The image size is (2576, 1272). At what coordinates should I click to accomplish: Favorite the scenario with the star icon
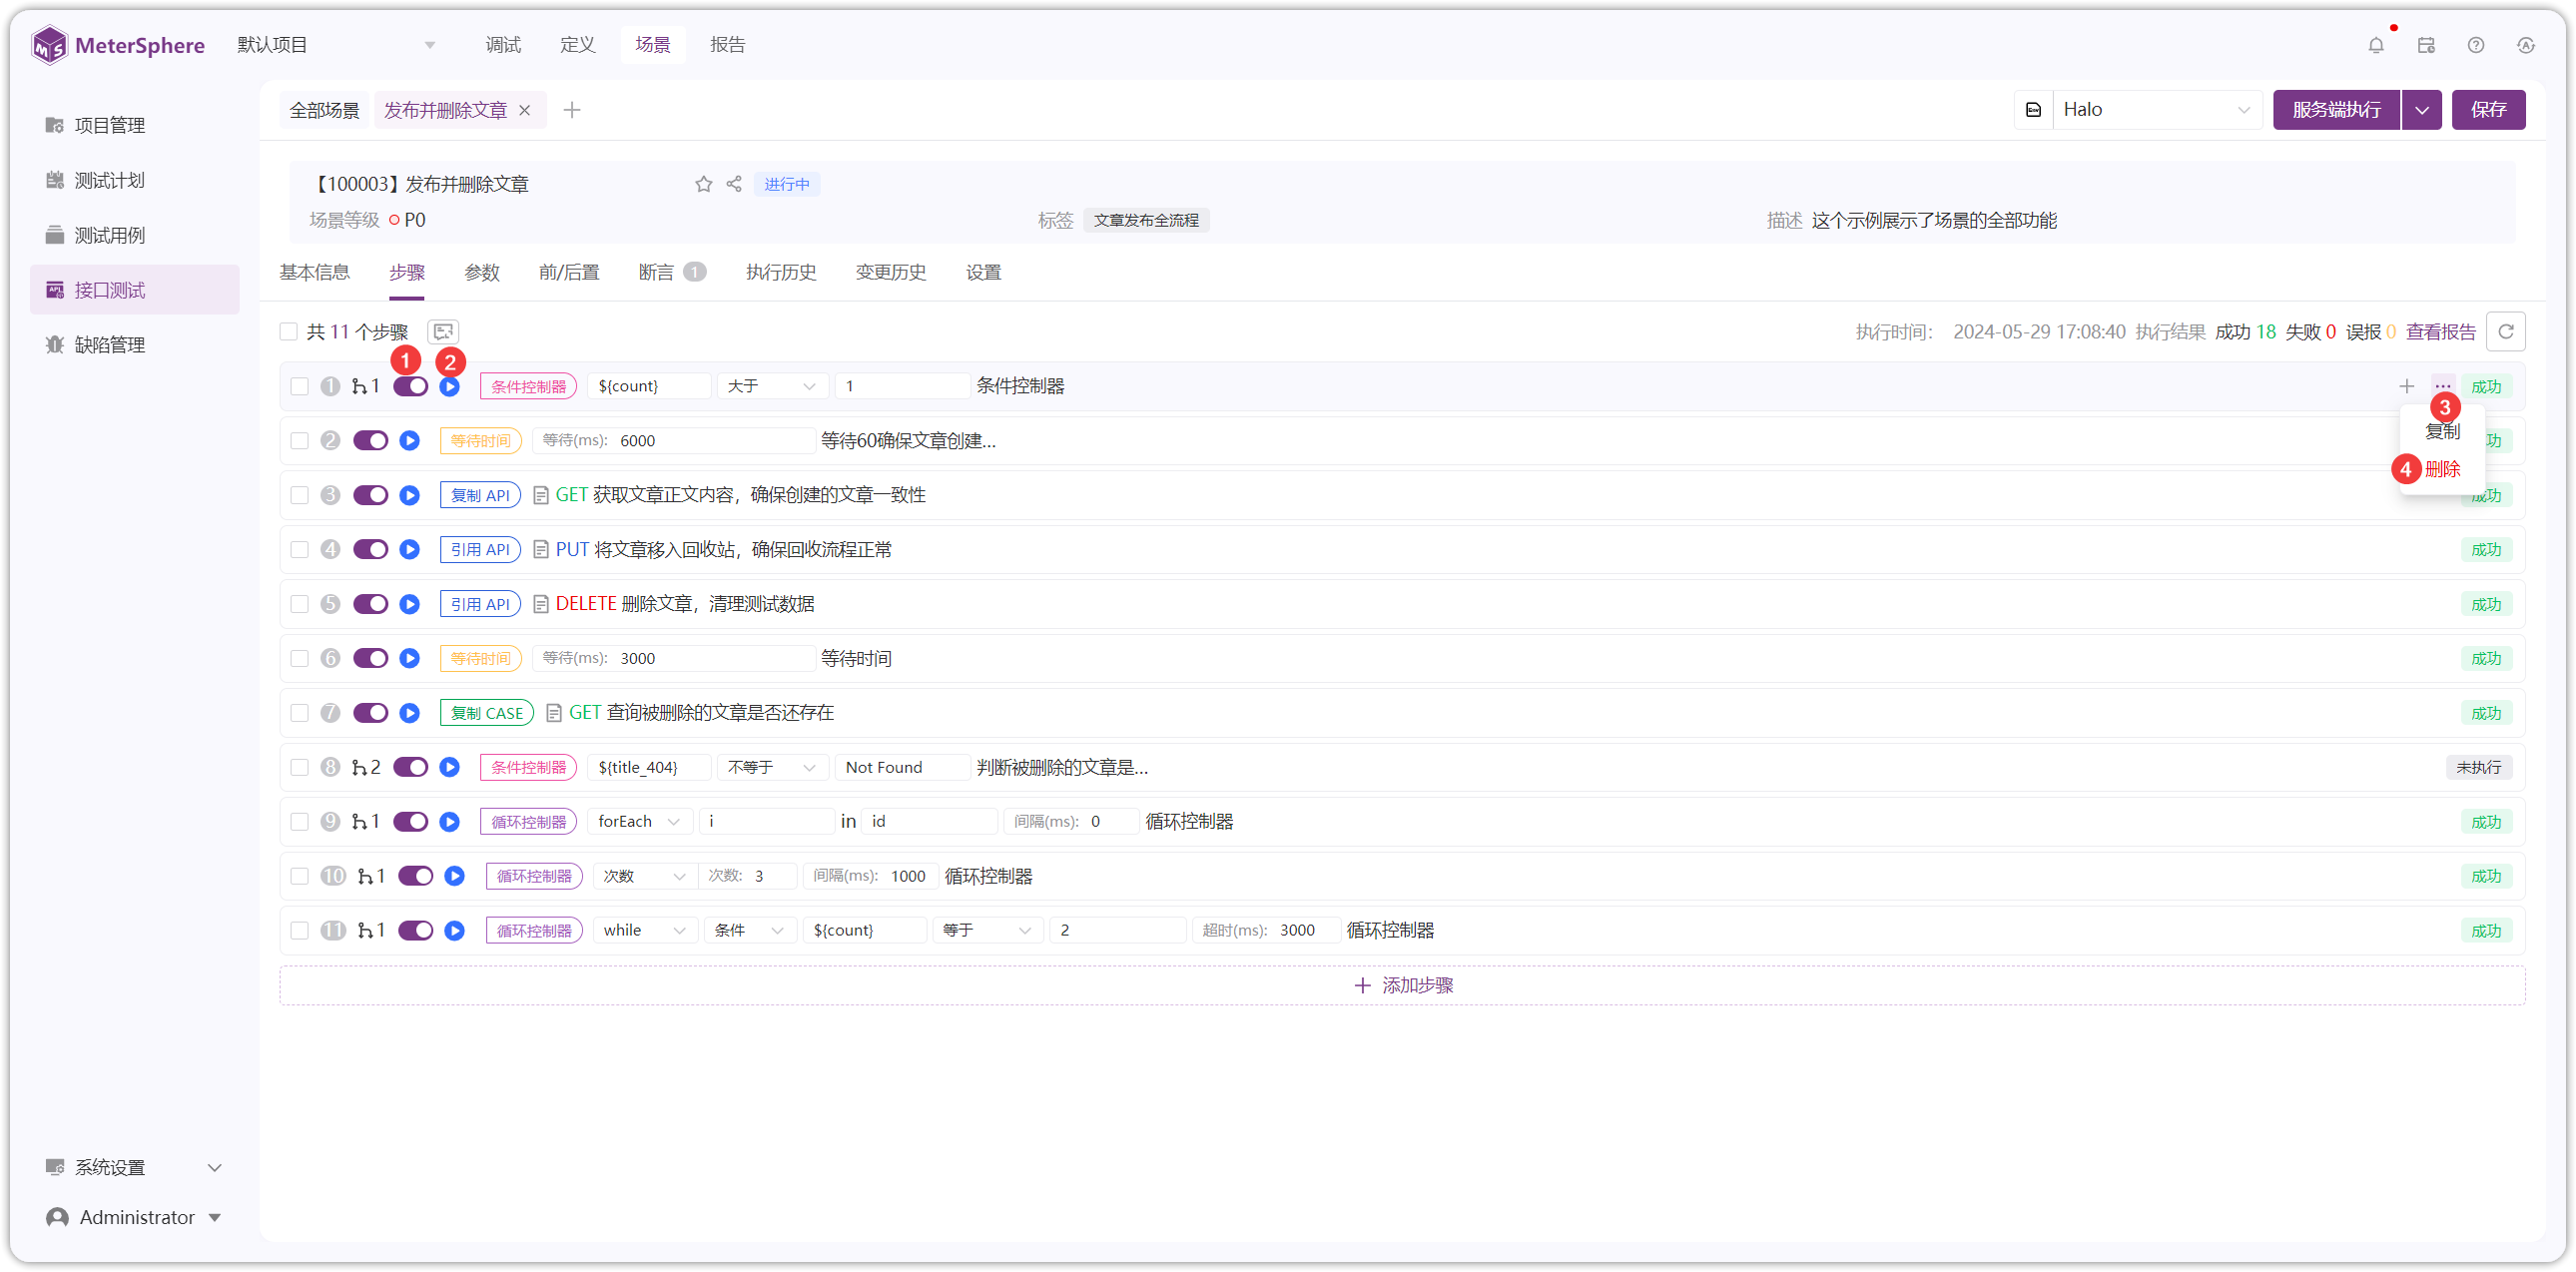tap(703, 184)
